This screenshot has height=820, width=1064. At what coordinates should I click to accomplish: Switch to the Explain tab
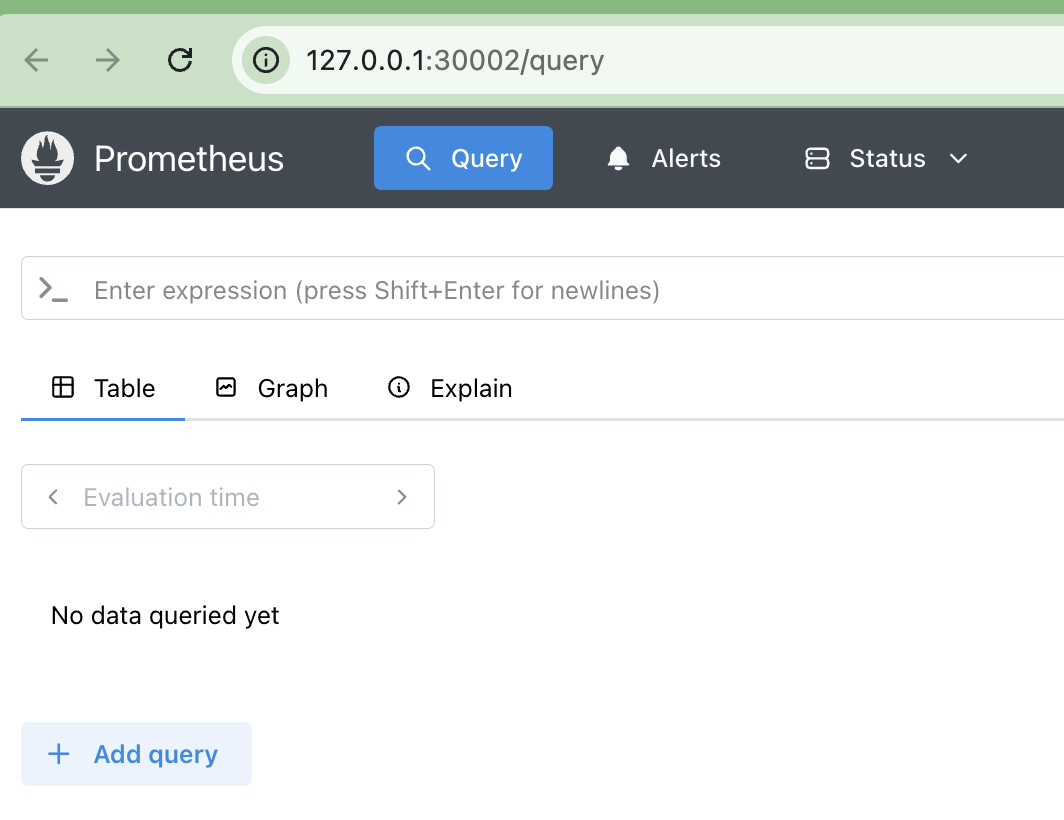pyautogui.click(x=450, y=388)
